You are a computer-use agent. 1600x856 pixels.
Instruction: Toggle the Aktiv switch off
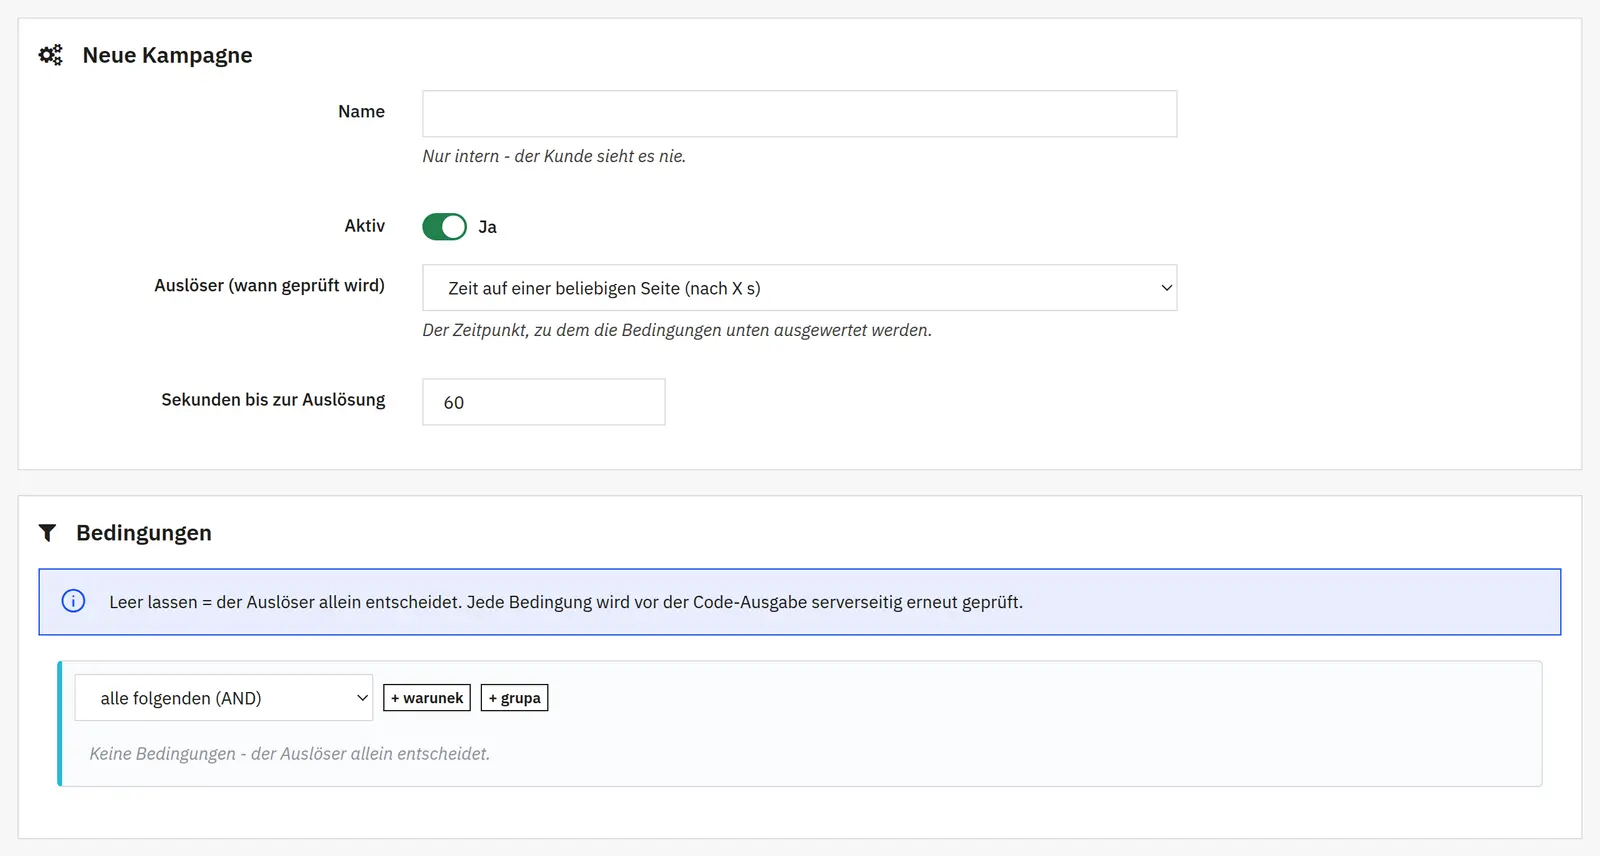point(444,227)
